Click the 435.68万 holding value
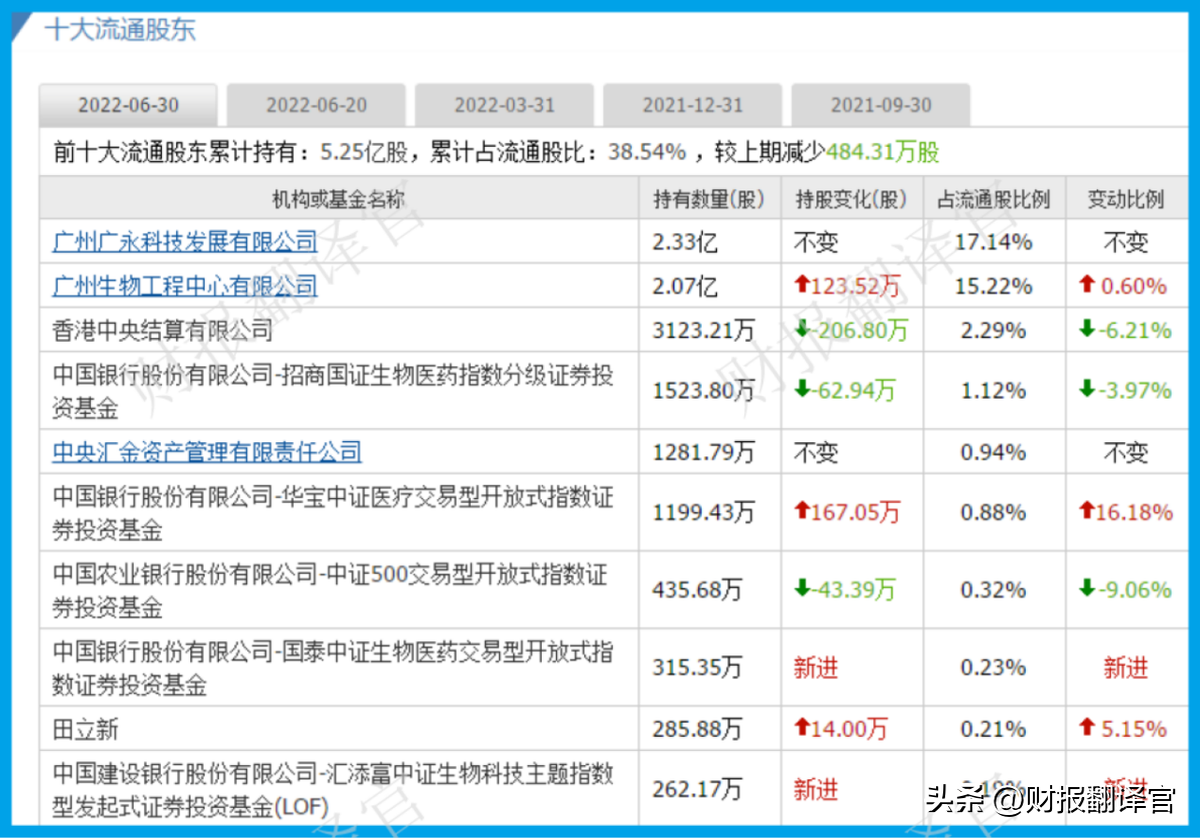Screen dimensions: 1200x838 [x=697, y=590]
